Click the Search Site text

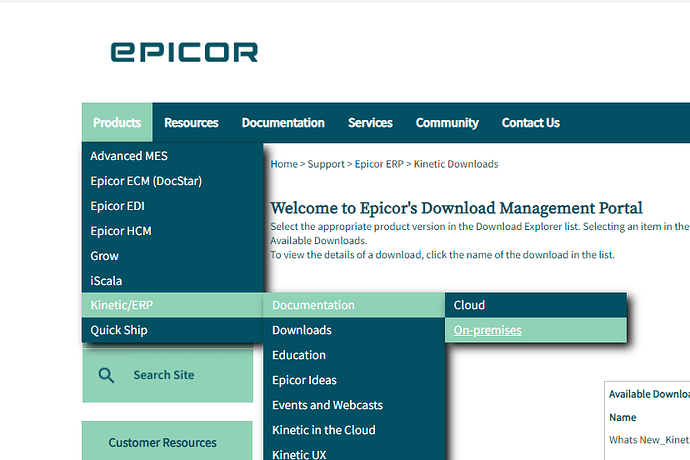pyautogui.click(x=164, y=375)
